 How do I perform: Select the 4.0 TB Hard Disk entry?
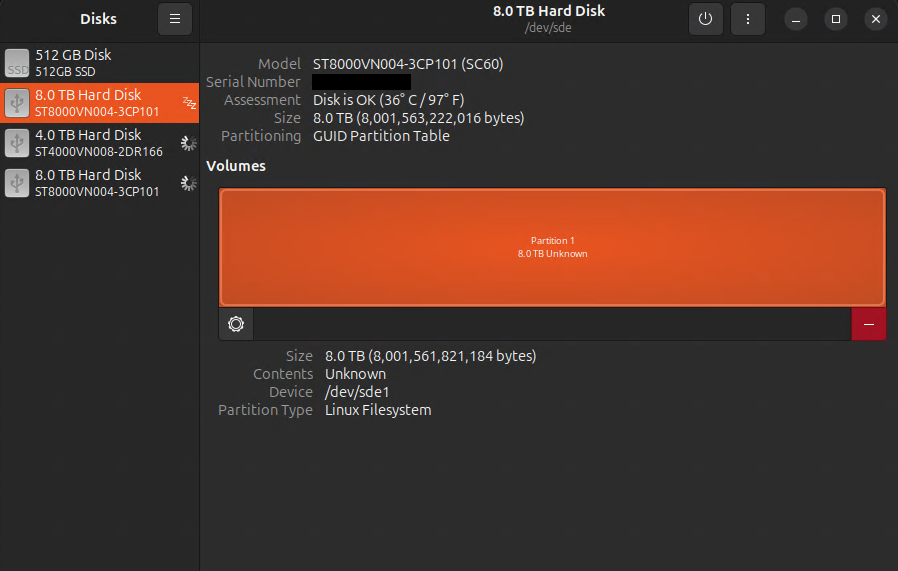pyautogui.click(x=100, y=143)
